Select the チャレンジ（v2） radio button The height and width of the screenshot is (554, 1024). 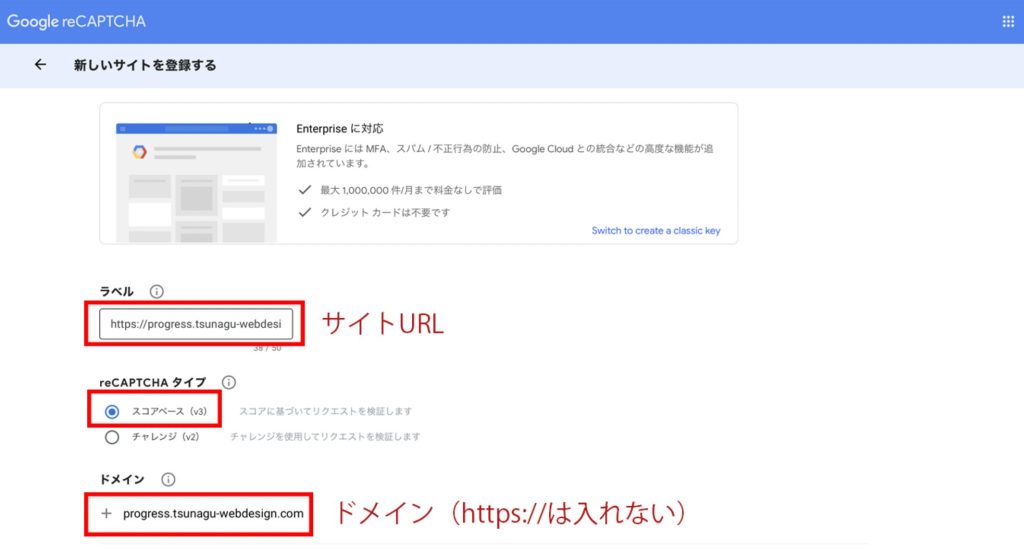[x=112, y=437]
